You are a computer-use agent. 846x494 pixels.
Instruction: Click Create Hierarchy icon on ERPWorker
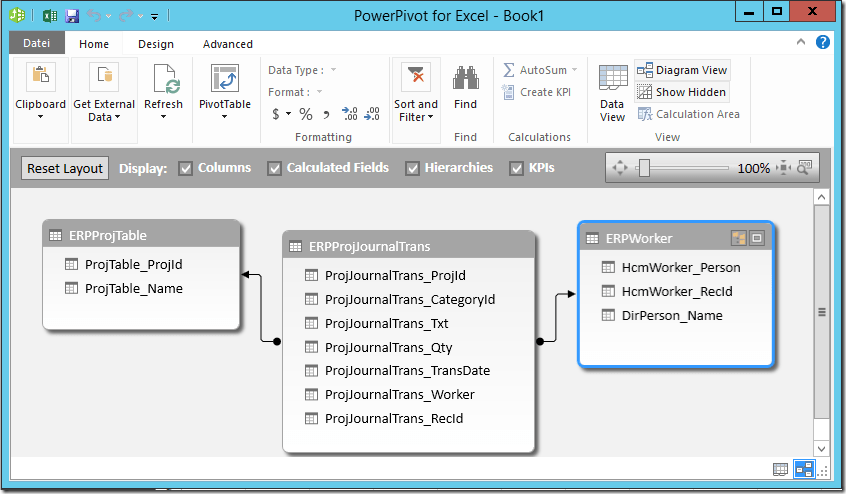tap(738, 238)
